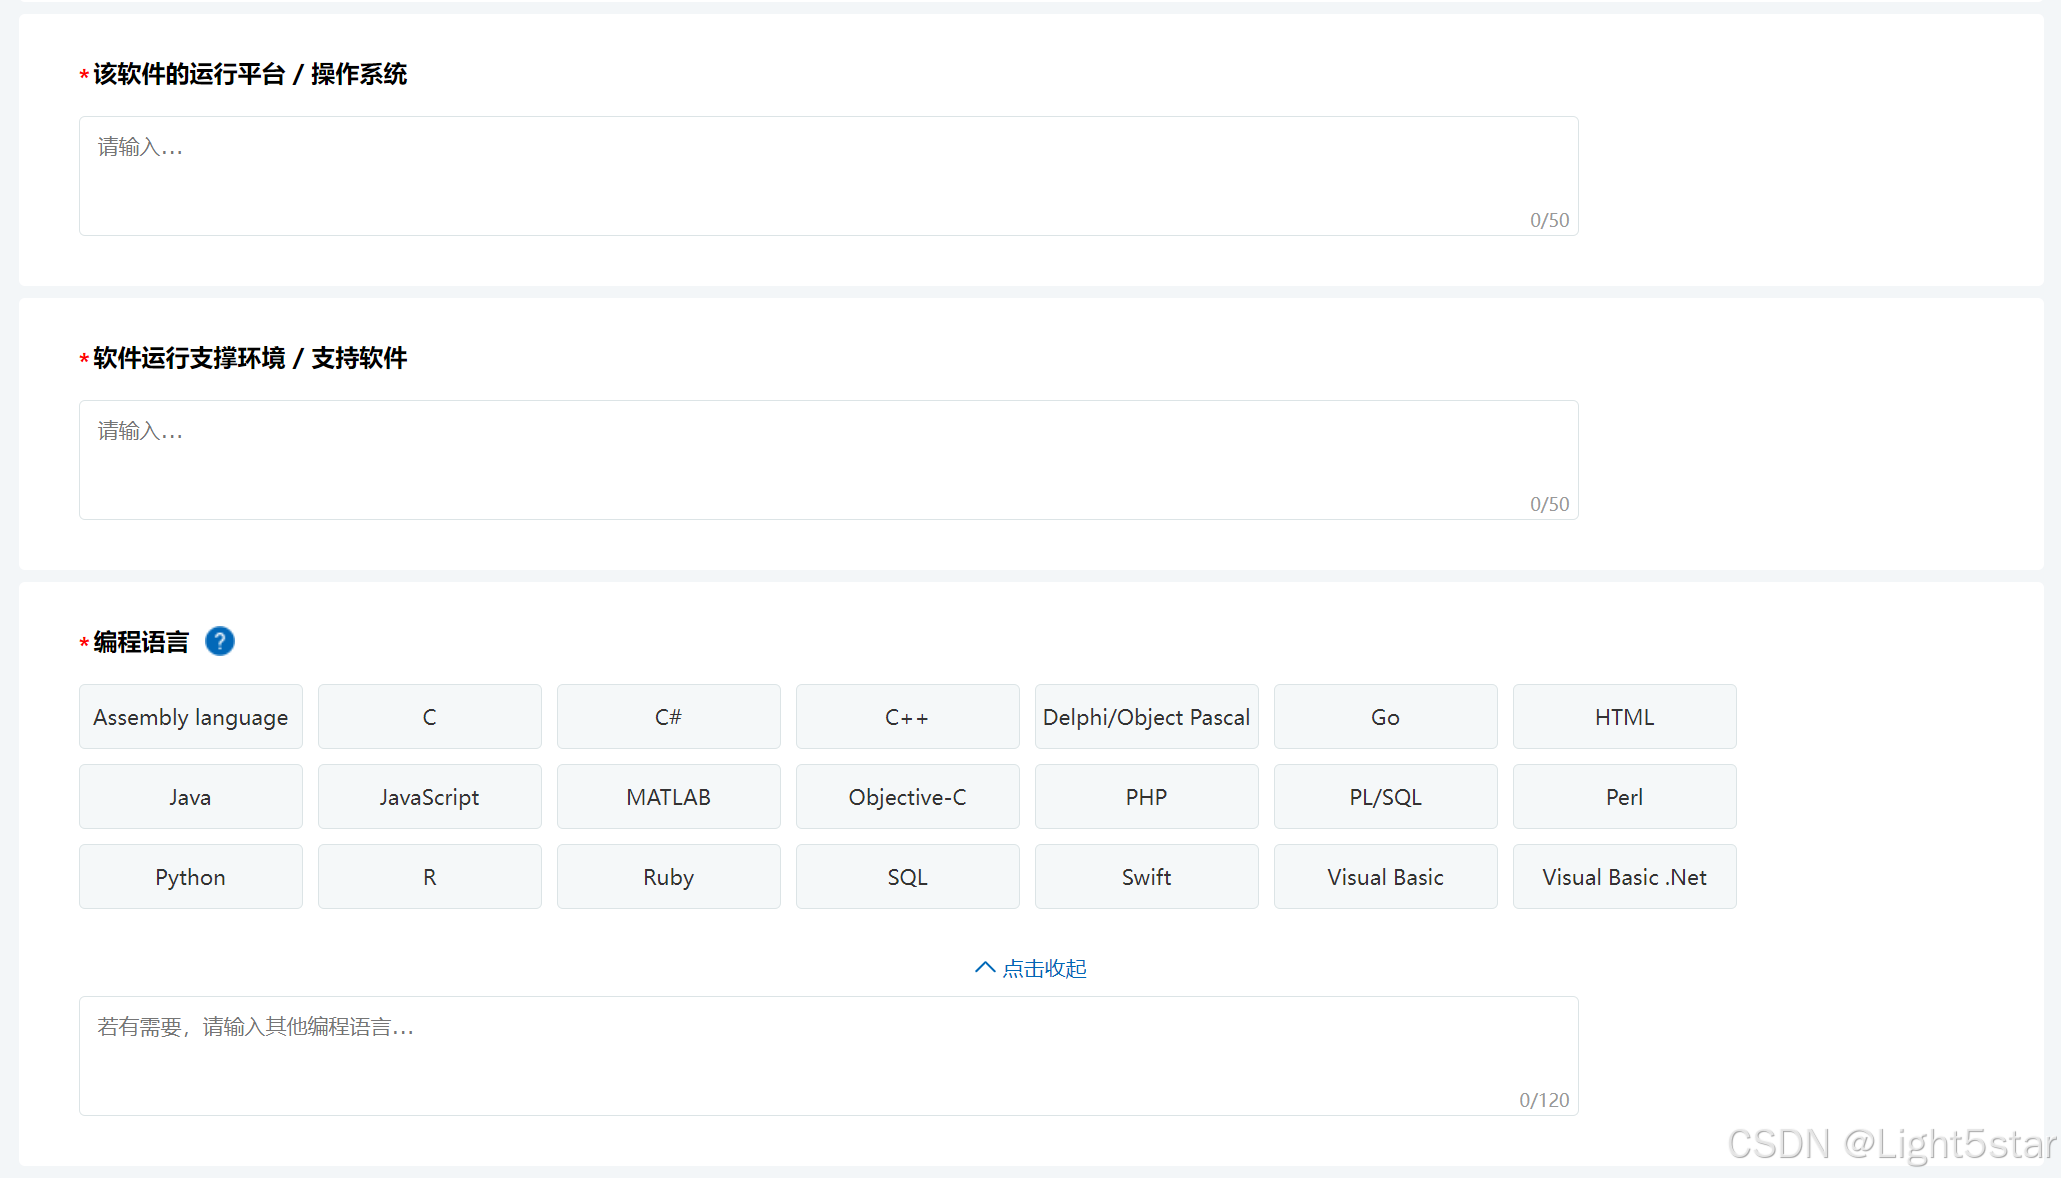
Task: Choose the C++ language button
Action: point(907,717)
